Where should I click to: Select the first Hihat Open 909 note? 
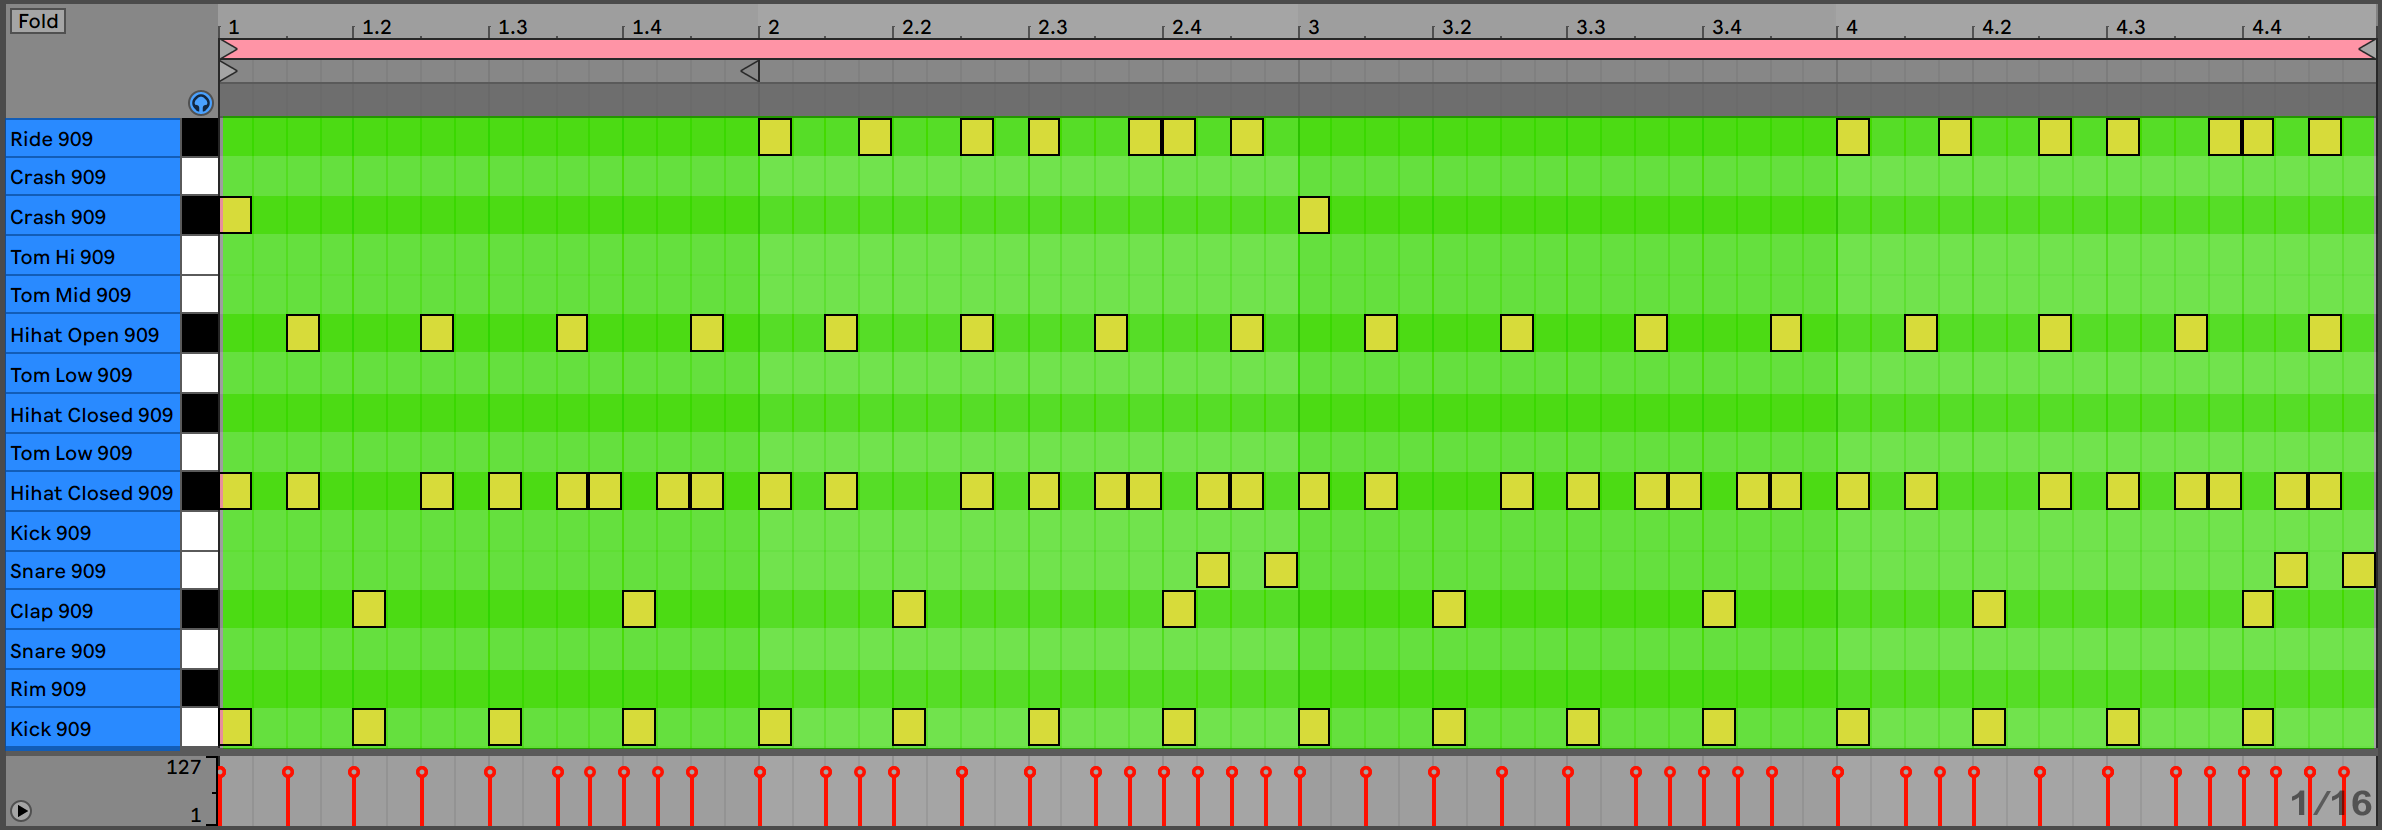[x=303, y=333]
